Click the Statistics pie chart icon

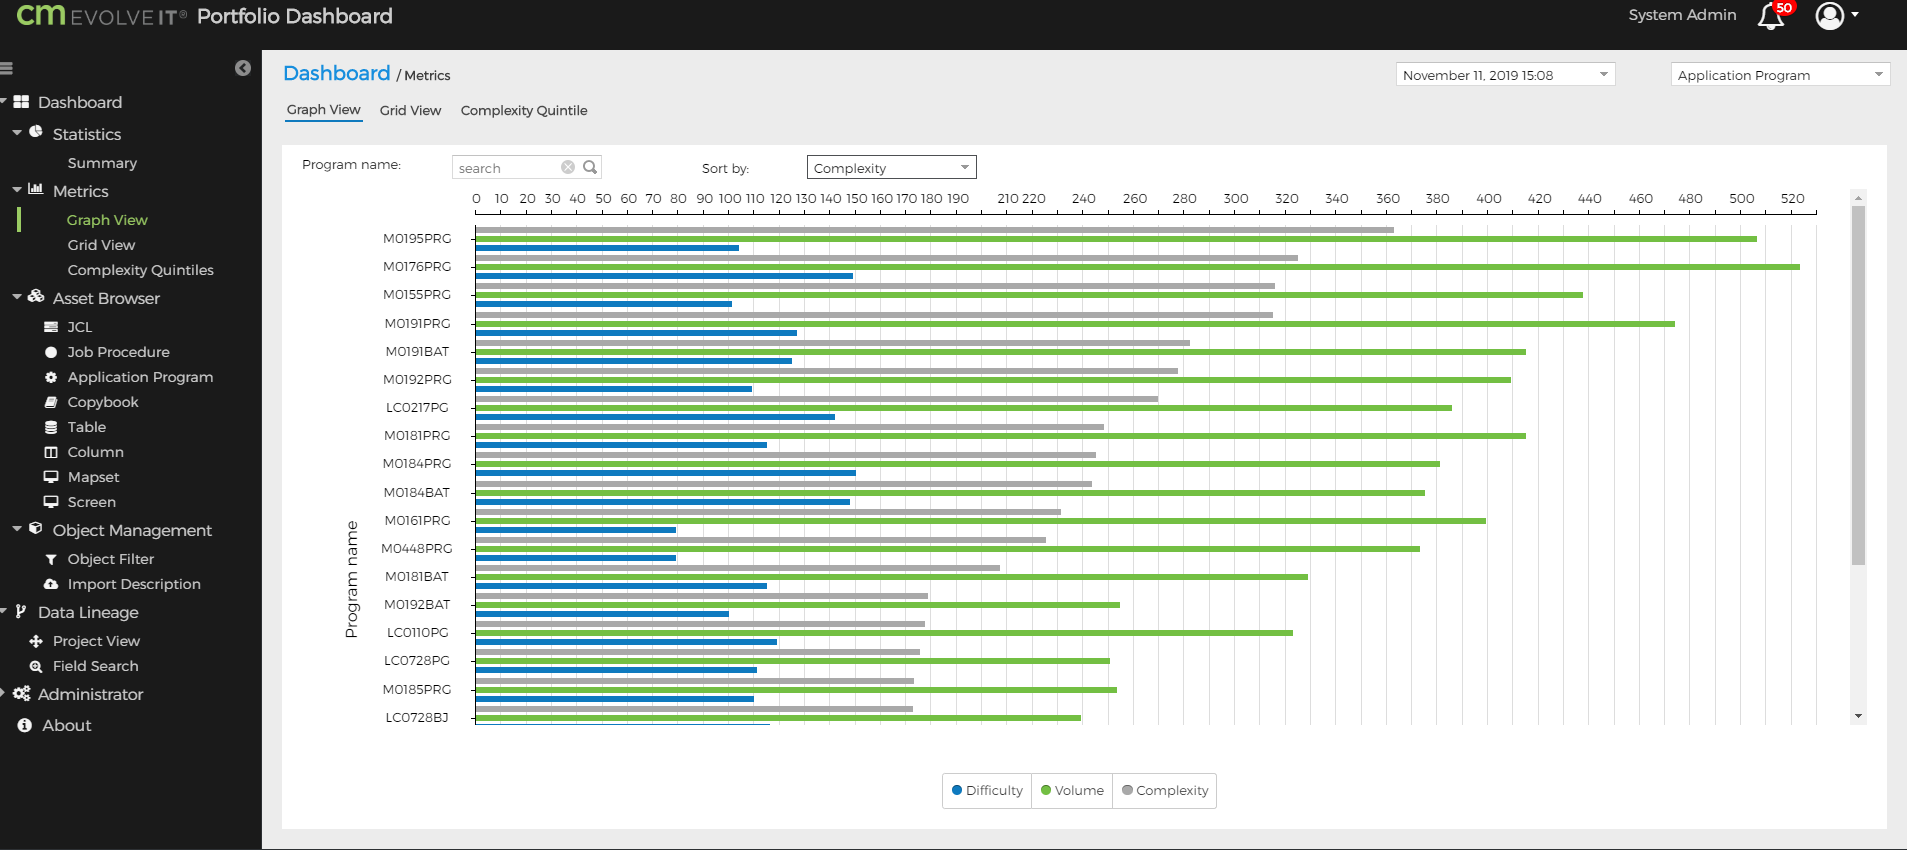36,132
